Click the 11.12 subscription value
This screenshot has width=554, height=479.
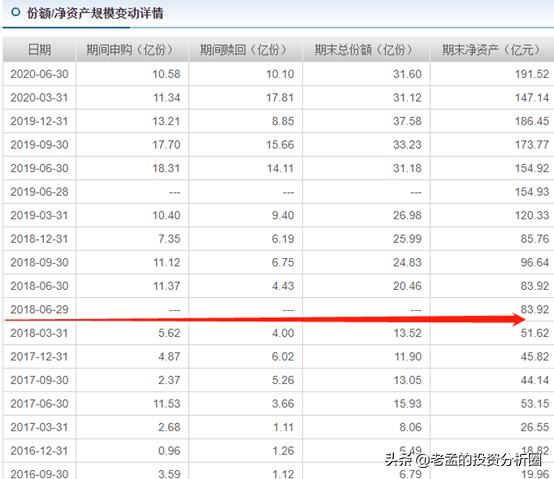point(166,262)
